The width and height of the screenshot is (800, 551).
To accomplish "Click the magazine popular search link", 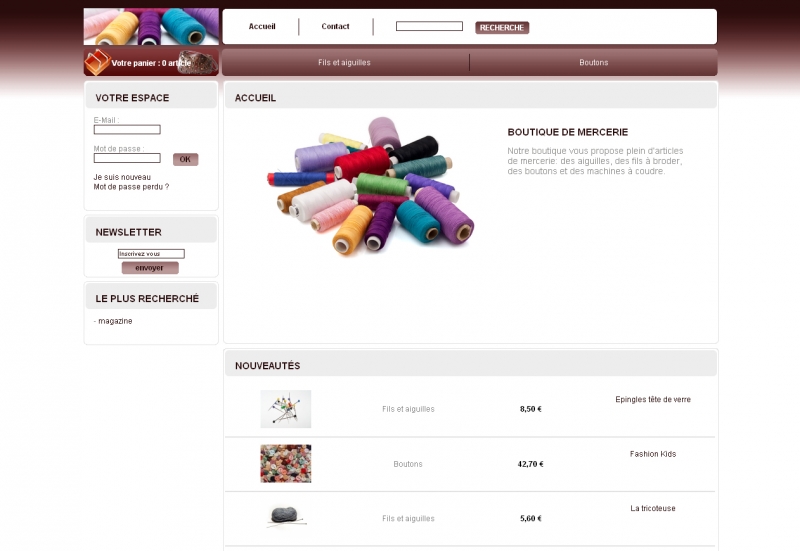I will pyautogui.click(x=115, y=321).
